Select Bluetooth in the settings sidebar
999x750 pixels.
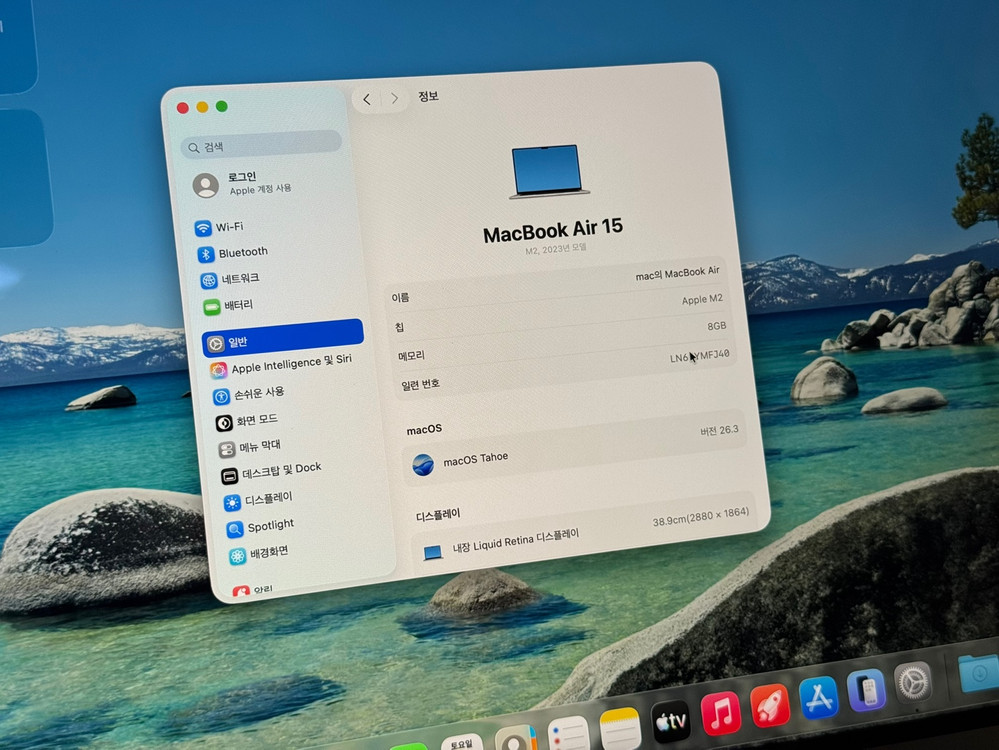[x=242, y=253]
